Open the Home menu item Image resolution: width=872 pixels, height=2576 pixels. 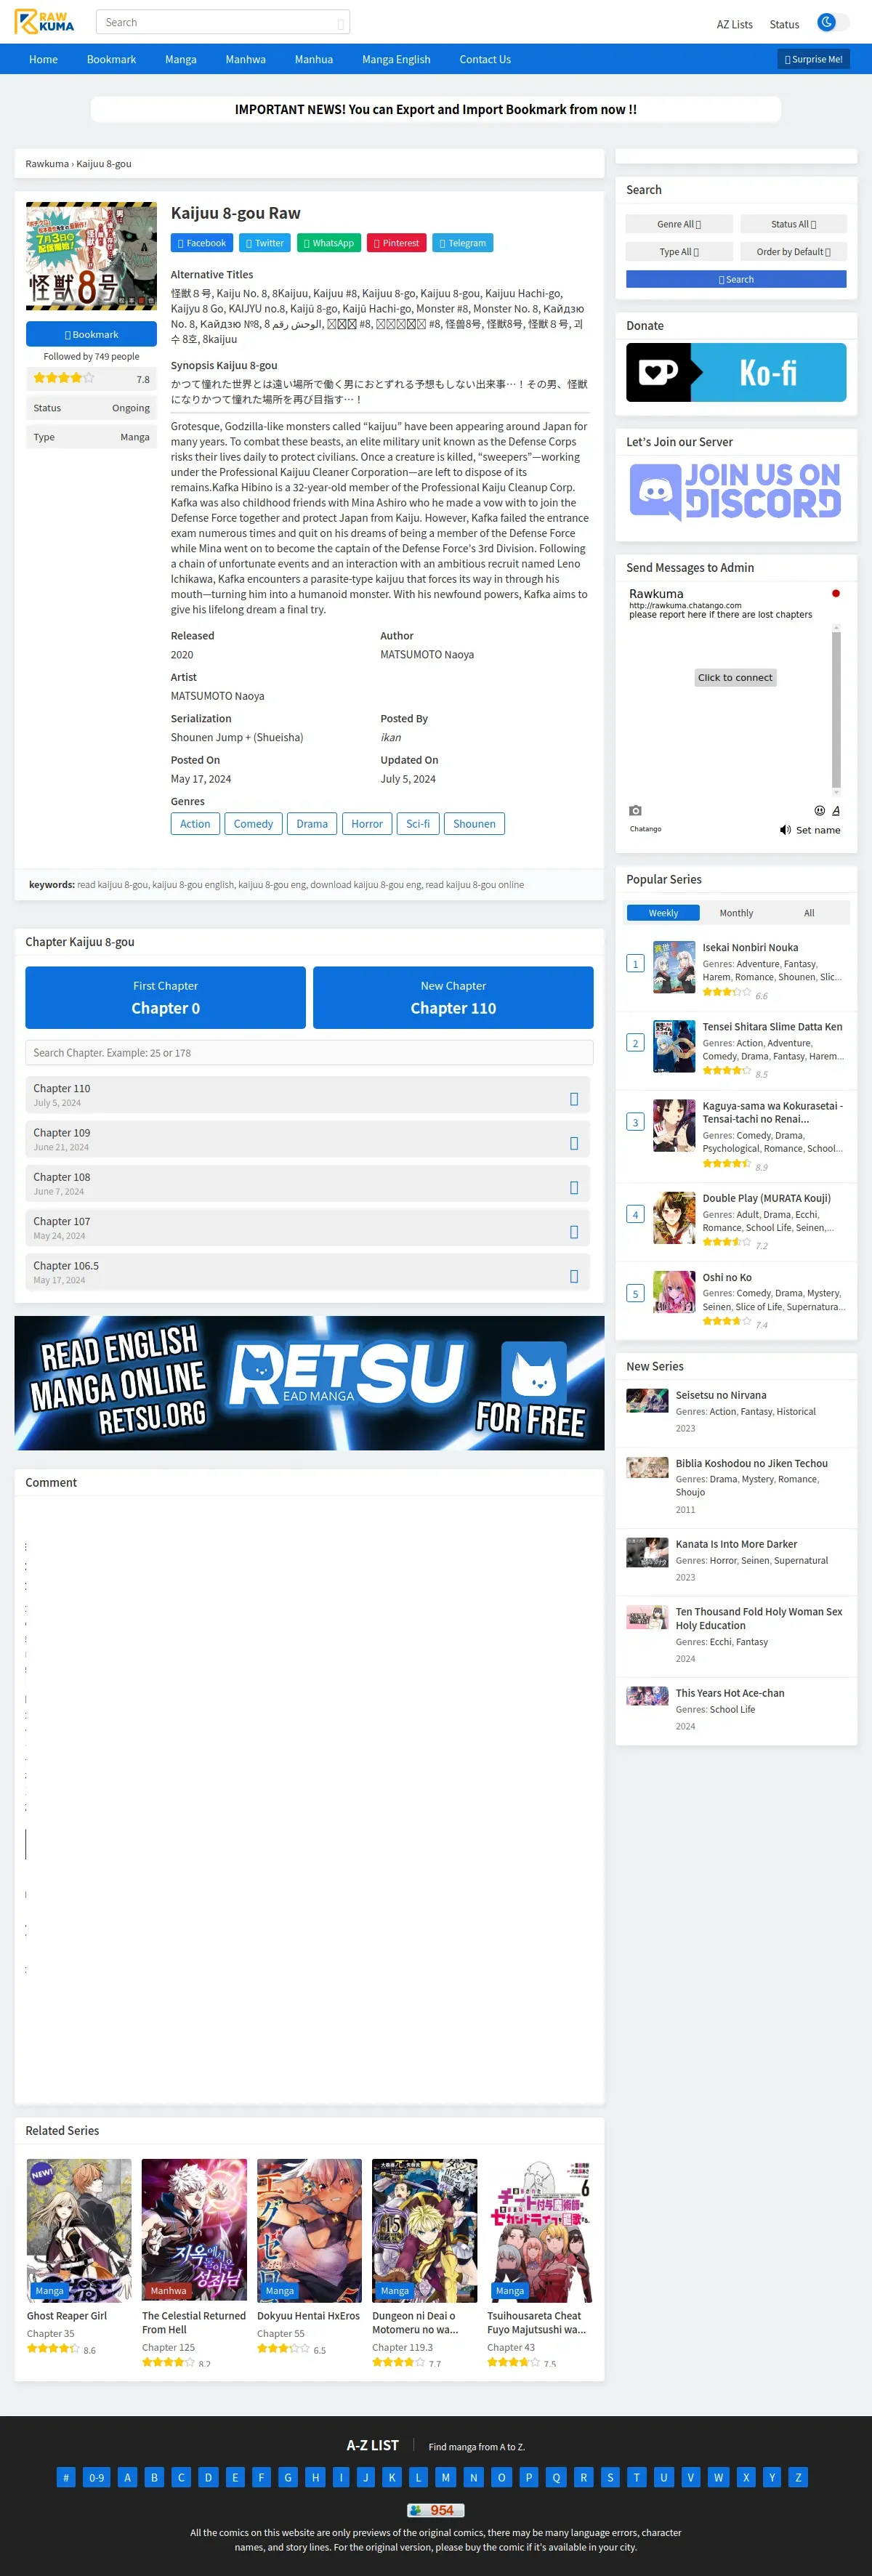(43, 59)
